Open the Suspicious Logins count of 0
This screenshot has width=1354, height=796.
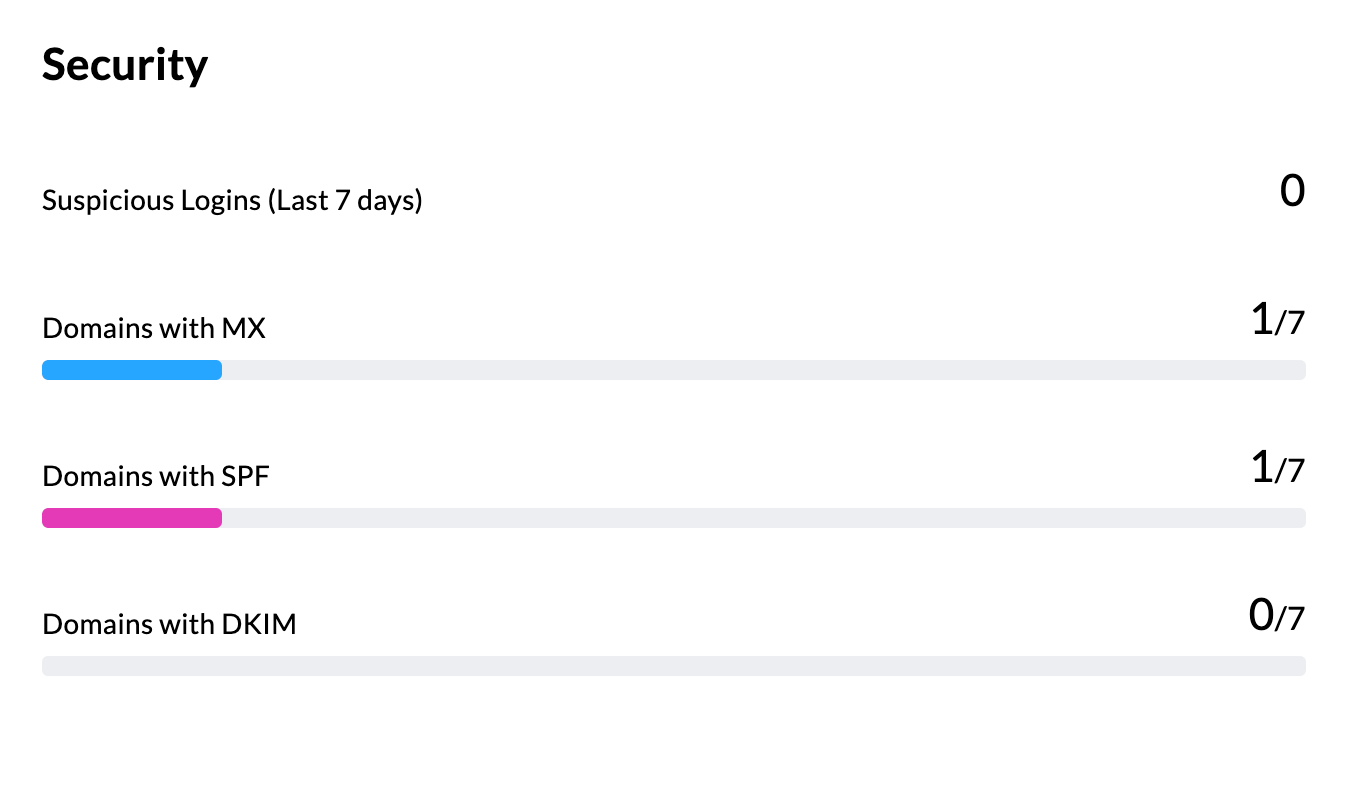pos(1292,190)
